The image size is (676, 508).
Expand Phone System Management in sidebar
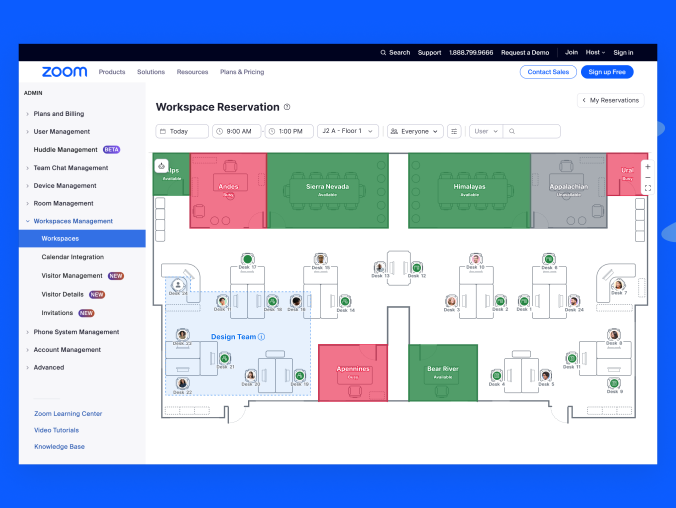click(x=76, y=332)
